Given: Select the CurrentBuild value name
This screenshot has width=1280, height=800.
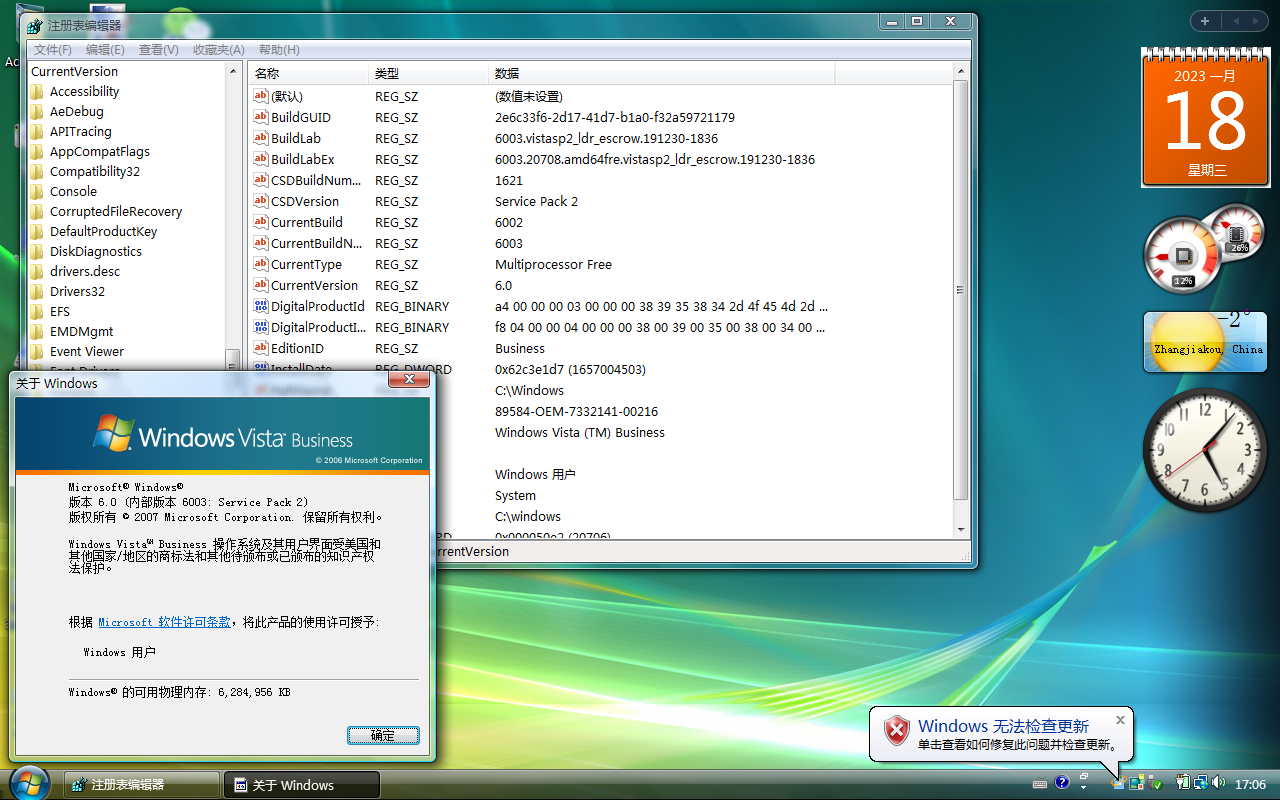Looking at the screenshot, I should pos(307,222).
